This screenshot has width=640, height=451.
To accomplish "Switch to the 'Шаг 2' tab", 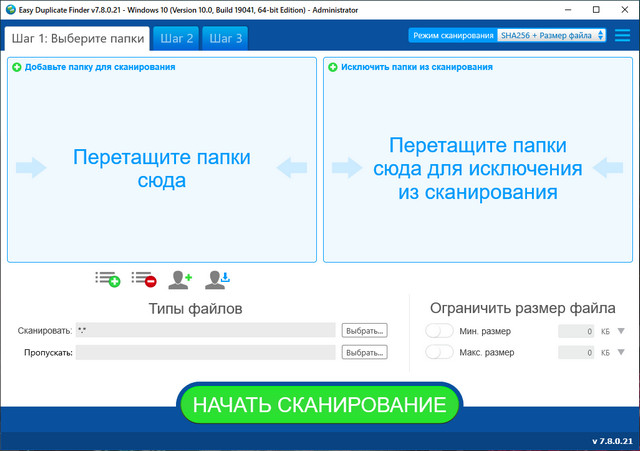I will tap(176, 39).
